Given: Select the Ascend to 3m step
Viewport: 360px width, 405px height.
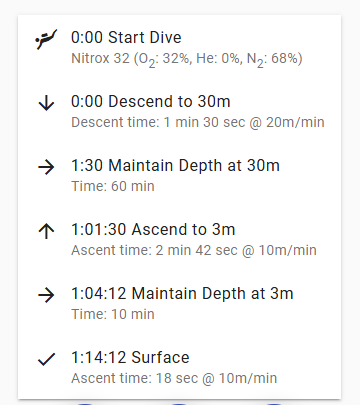Looking at the screenshot, I should (179, 239).
